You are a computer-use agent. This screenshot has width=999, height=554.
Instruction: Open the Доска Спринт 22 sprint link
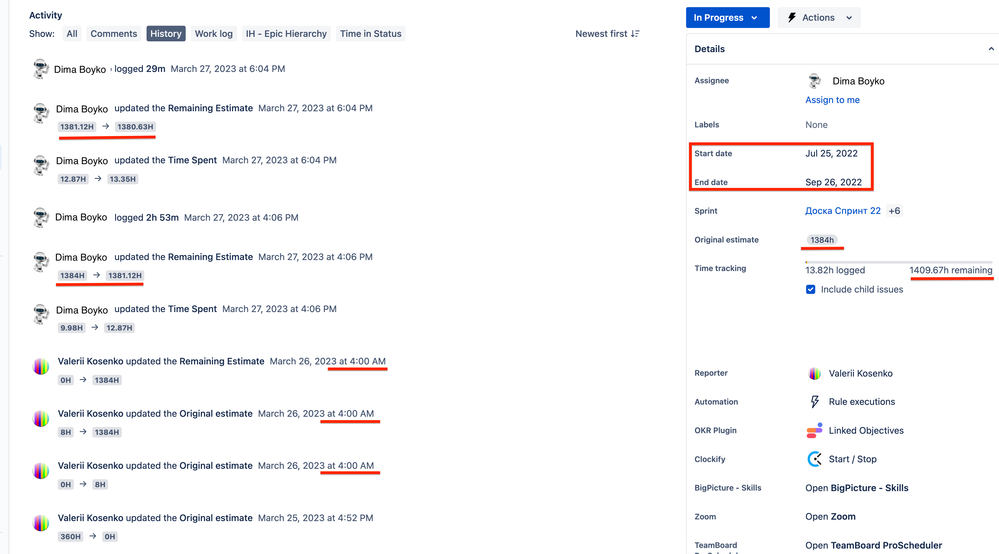pos(842,211)
